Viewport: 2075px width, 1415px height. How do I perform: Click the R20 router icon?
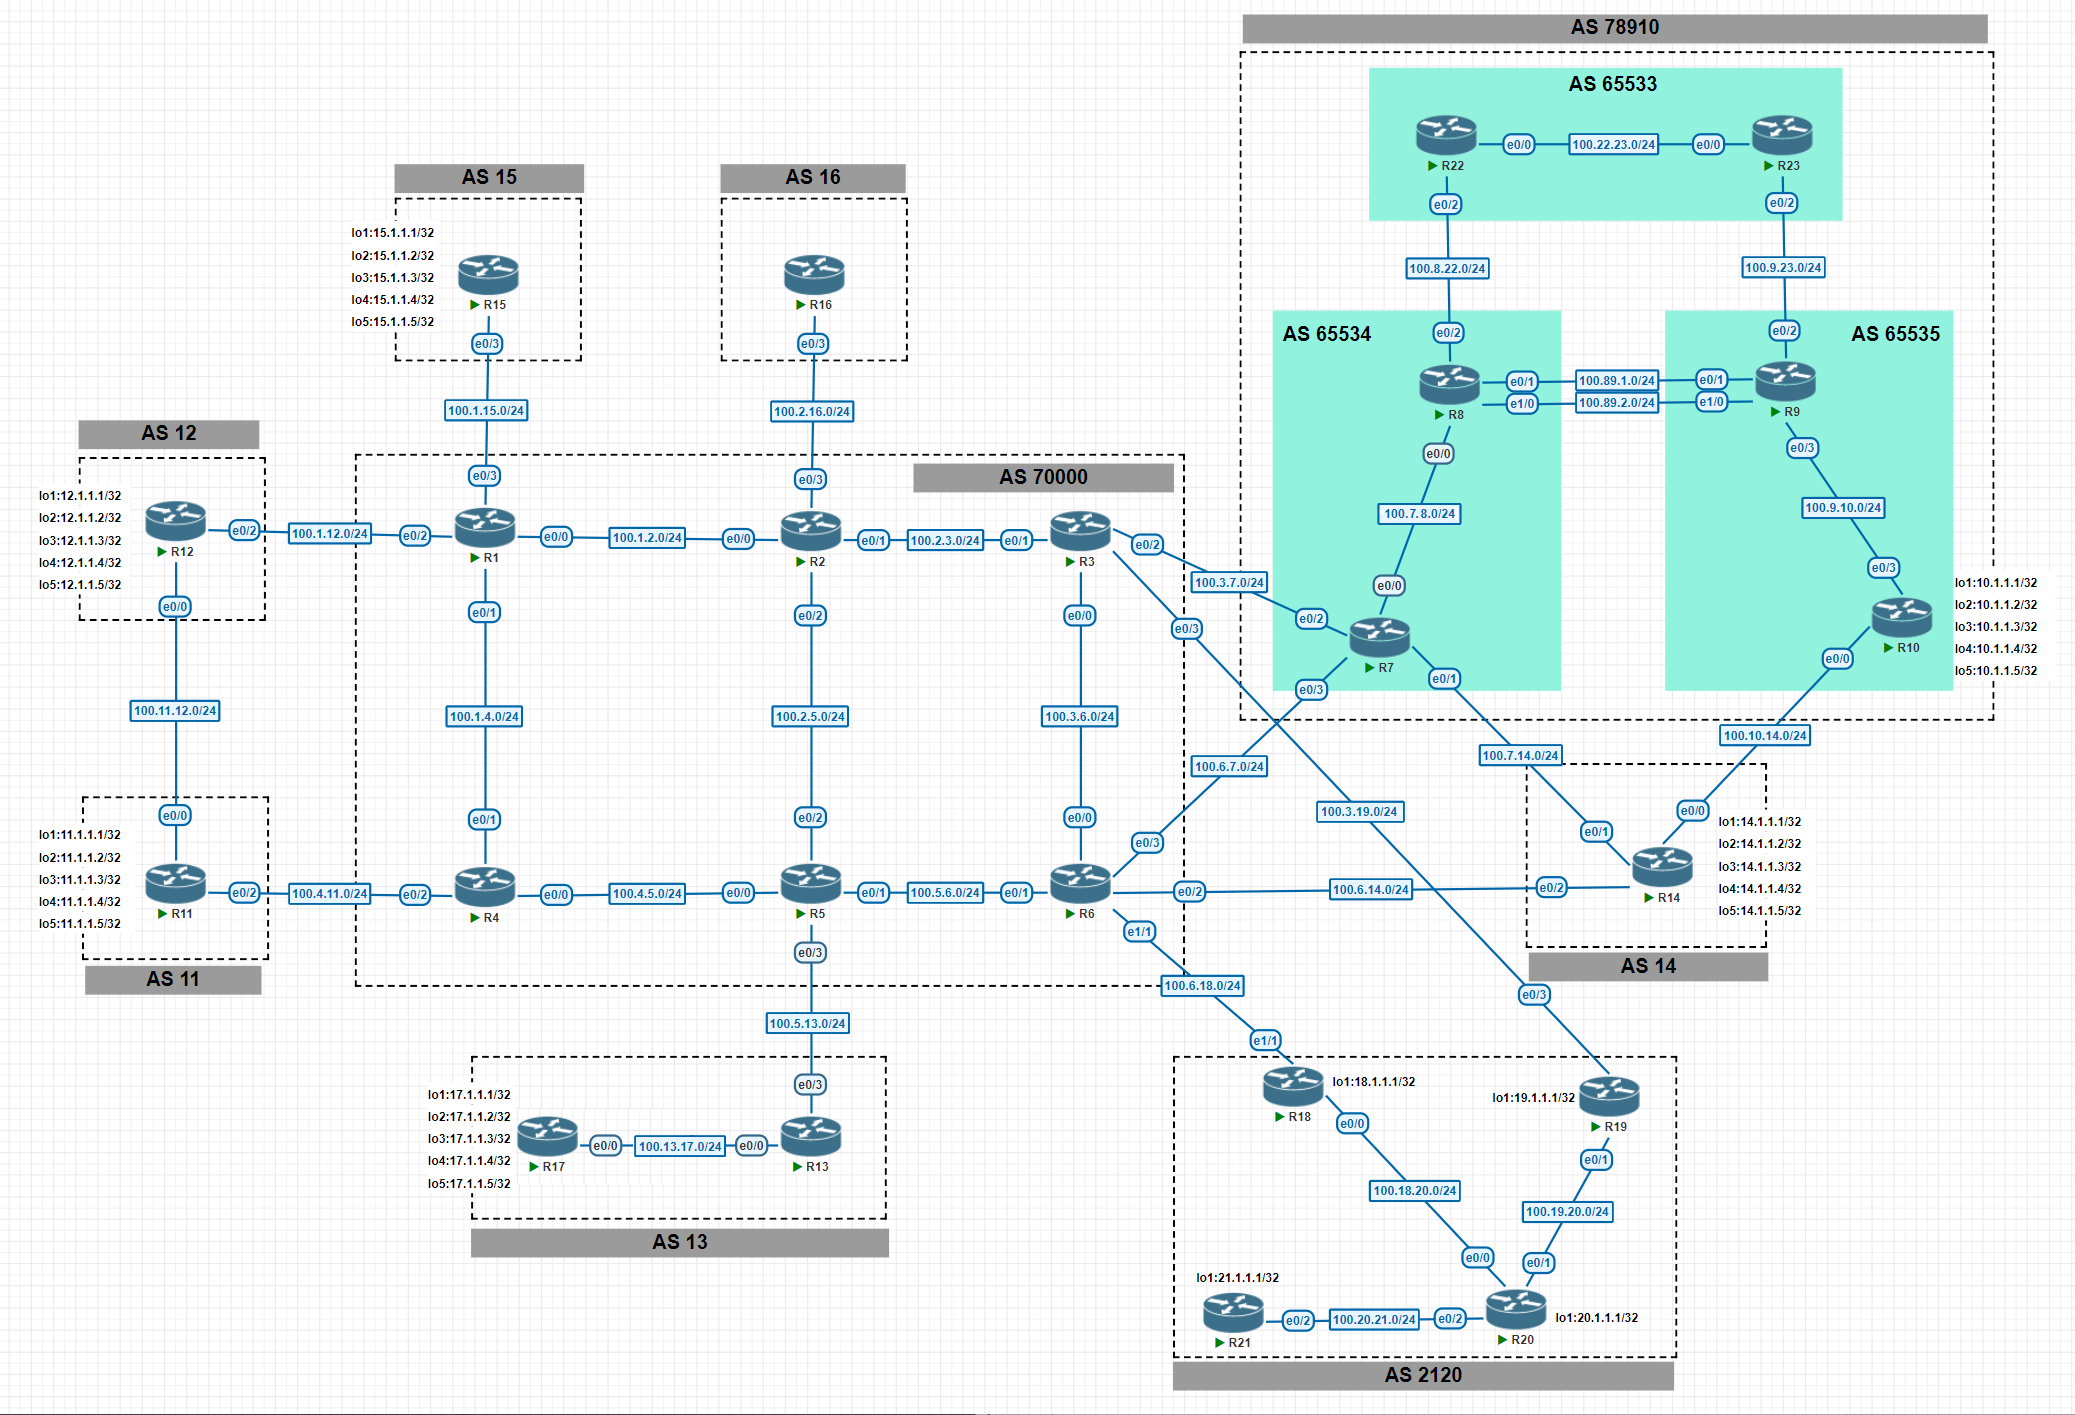click(x=1516, y=1310)
